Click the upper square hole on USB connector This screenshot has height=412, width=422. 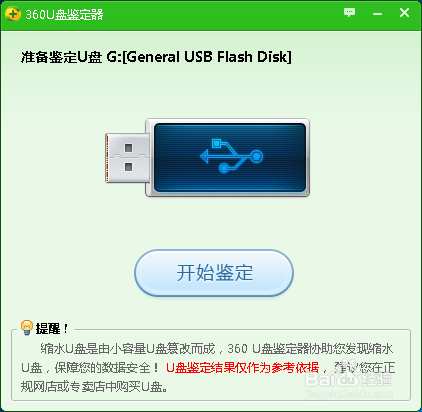point(128,148)
